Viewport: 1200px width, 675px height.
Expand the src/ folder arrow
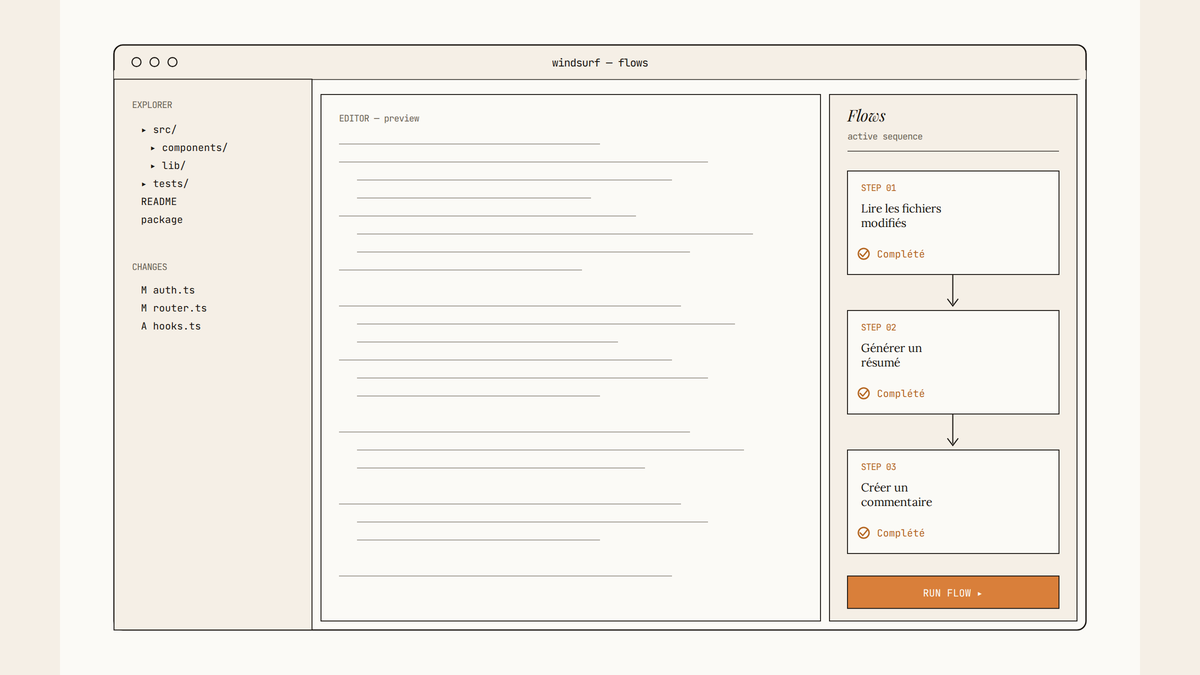(144, 130)
